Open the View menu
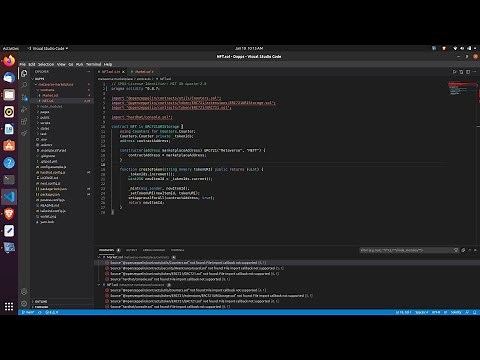This screenshot has height=360, width=480. (x=61, y=64)
